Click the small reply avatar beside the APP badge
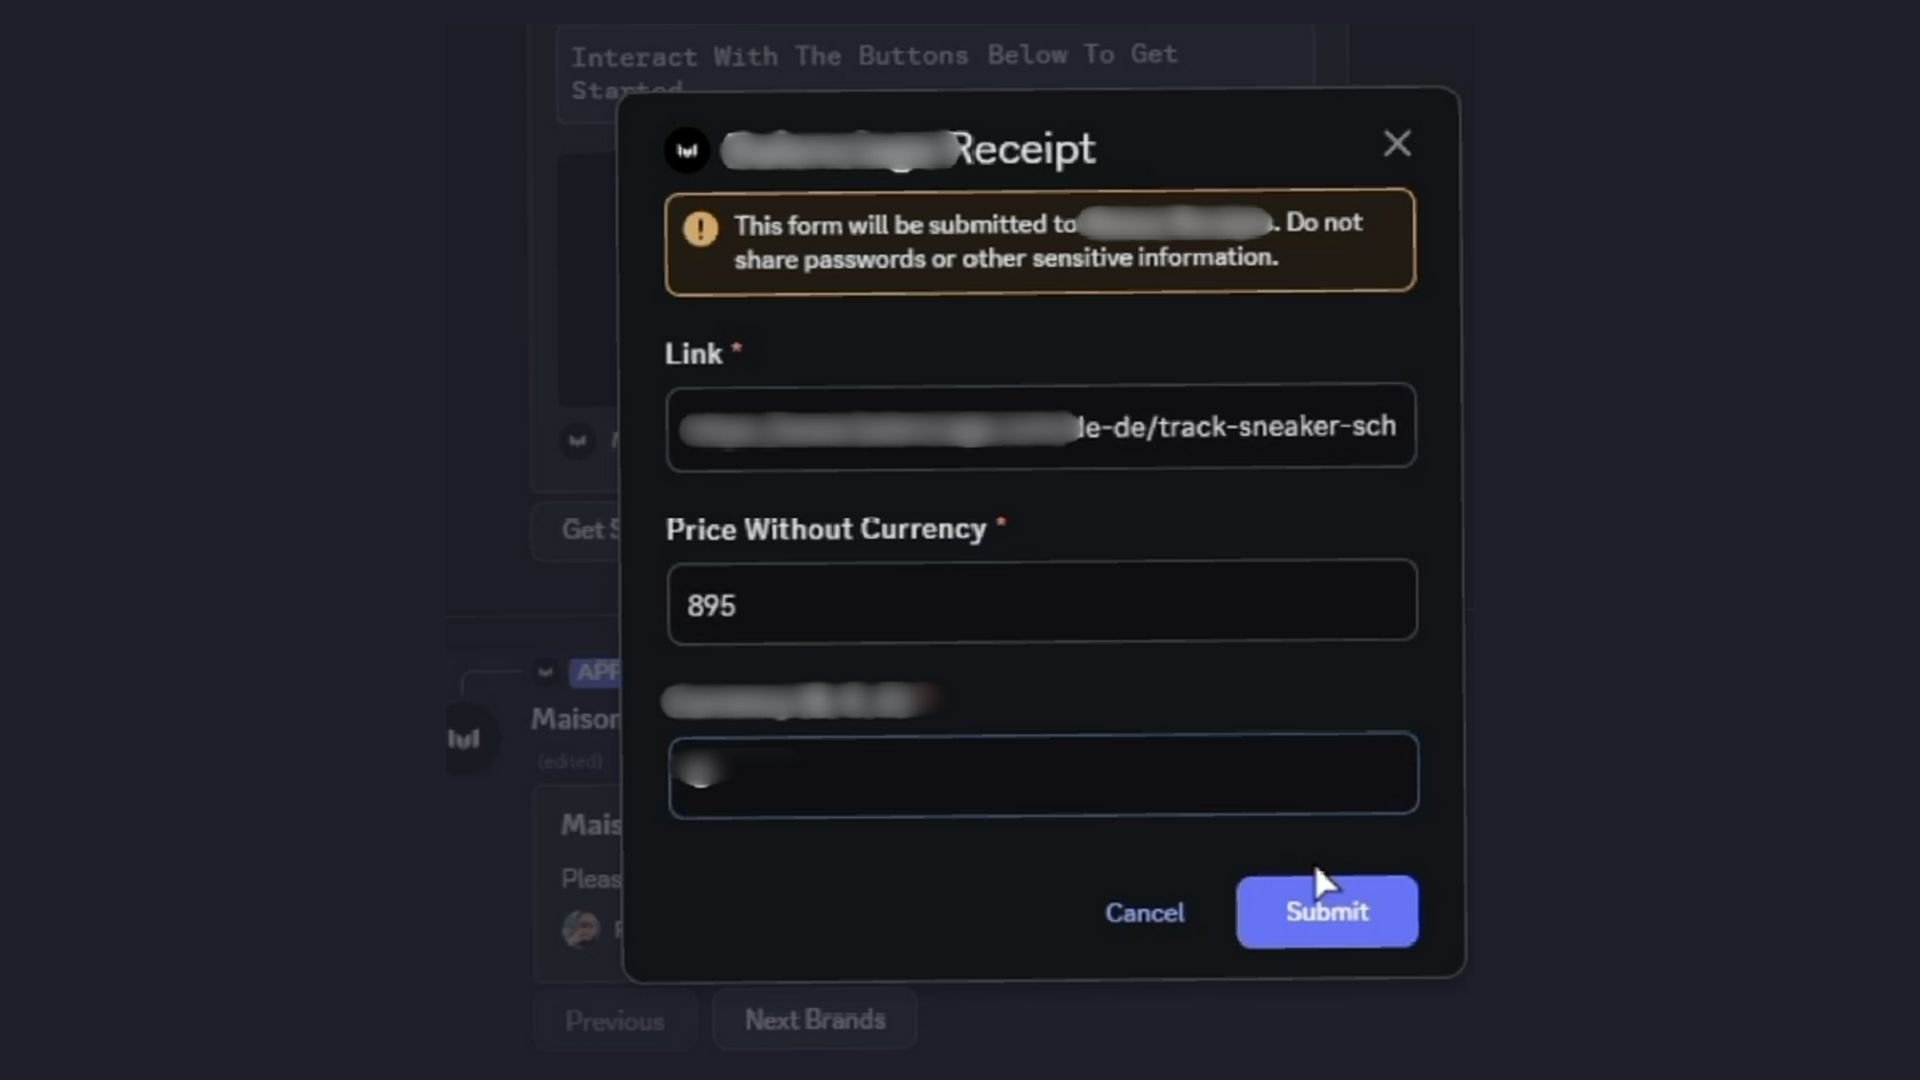Viewport: 1920px width, 1080px height. (x=545, y=672)
